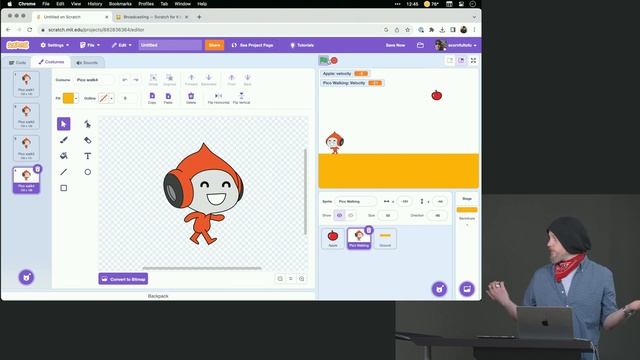Click the Copy icon in costume toolbar
Screen dimensions: 640x360
click(152, 98)
